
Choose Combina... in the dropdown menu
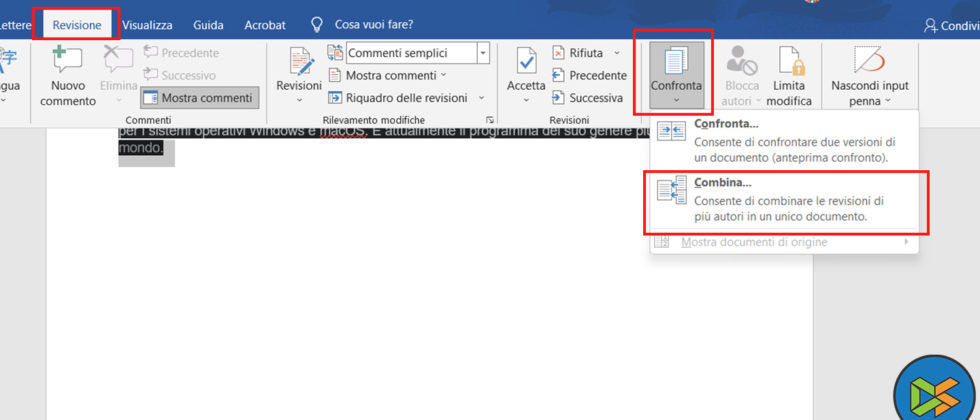pos(784,200)
